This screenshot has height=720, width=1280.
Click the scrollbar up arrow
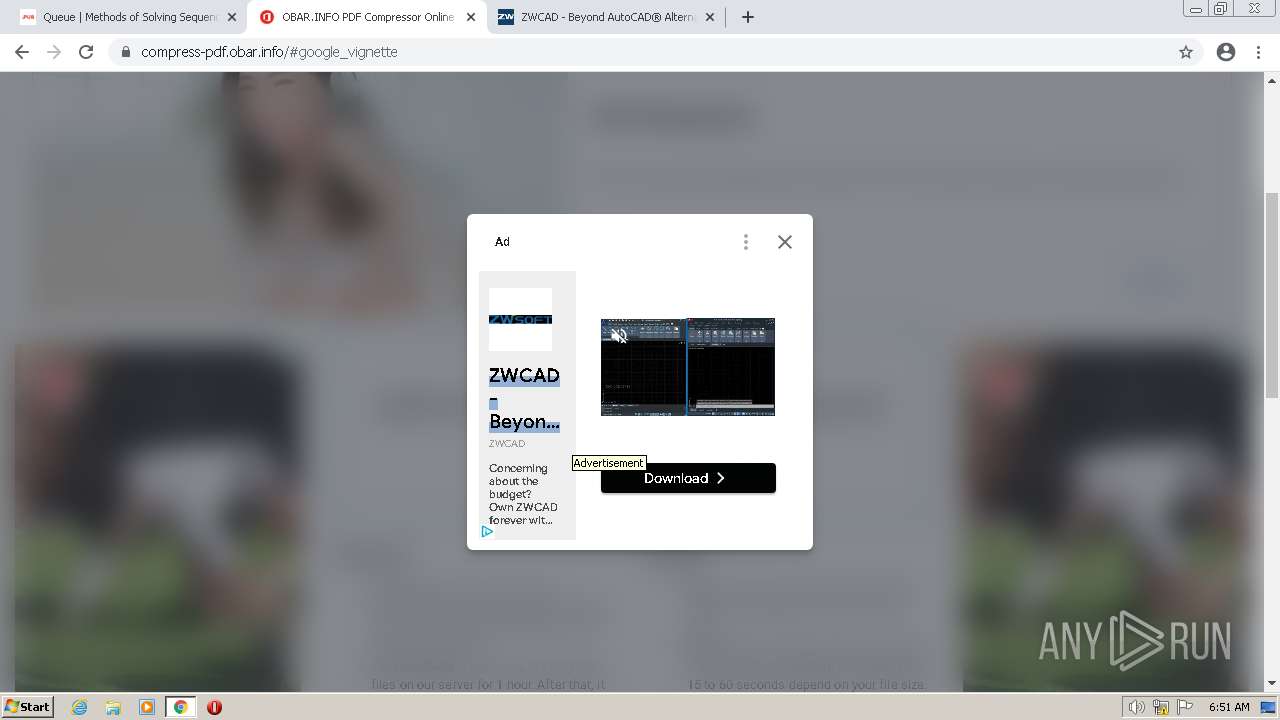click(1272, 80)
